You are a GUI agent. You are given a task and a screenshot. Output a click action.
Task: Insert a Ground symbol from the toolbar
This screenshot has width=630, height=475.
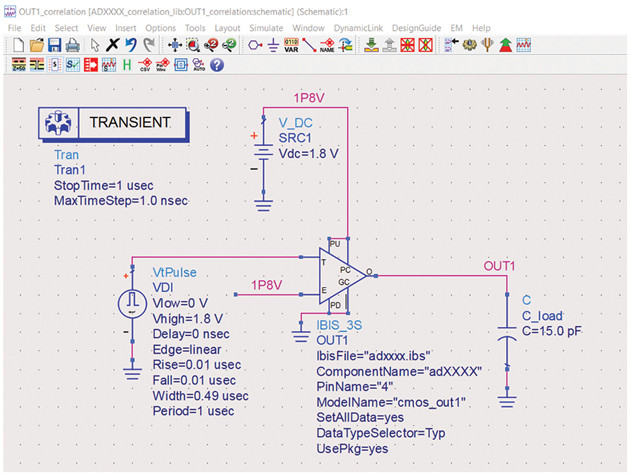click(x=273, y=45)
